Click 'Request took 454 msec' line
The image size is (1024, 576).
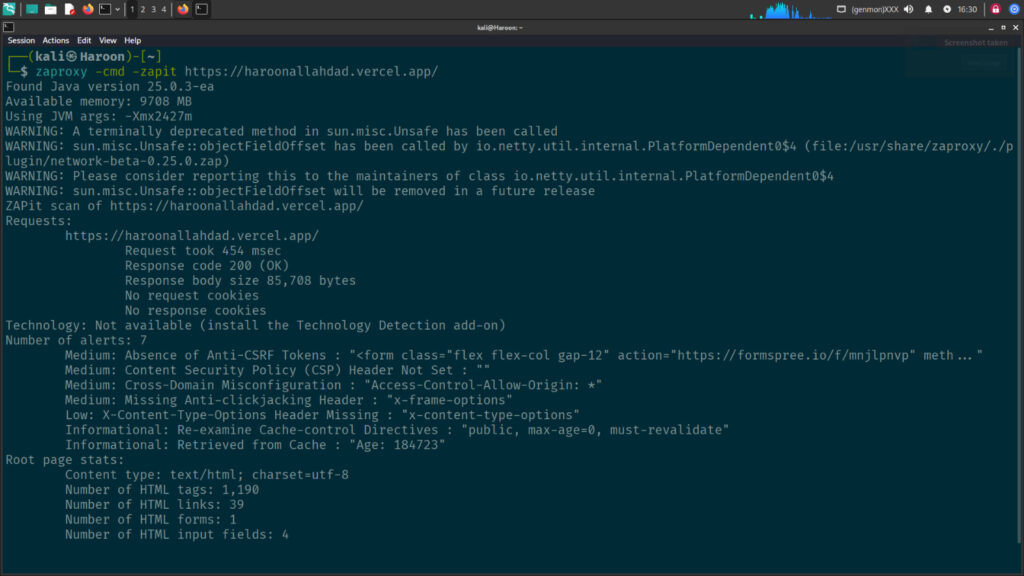203,251
